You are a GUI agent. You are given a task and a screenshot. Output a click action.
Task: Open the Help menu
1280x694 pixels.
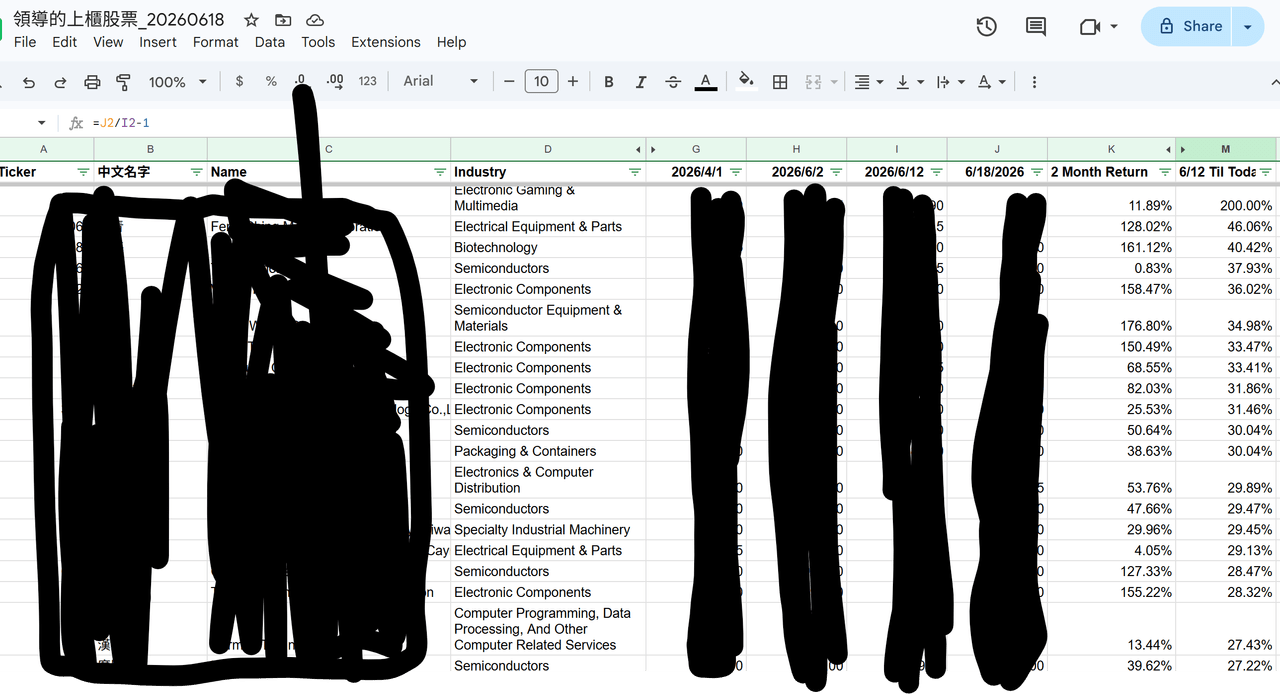point(451,42)
